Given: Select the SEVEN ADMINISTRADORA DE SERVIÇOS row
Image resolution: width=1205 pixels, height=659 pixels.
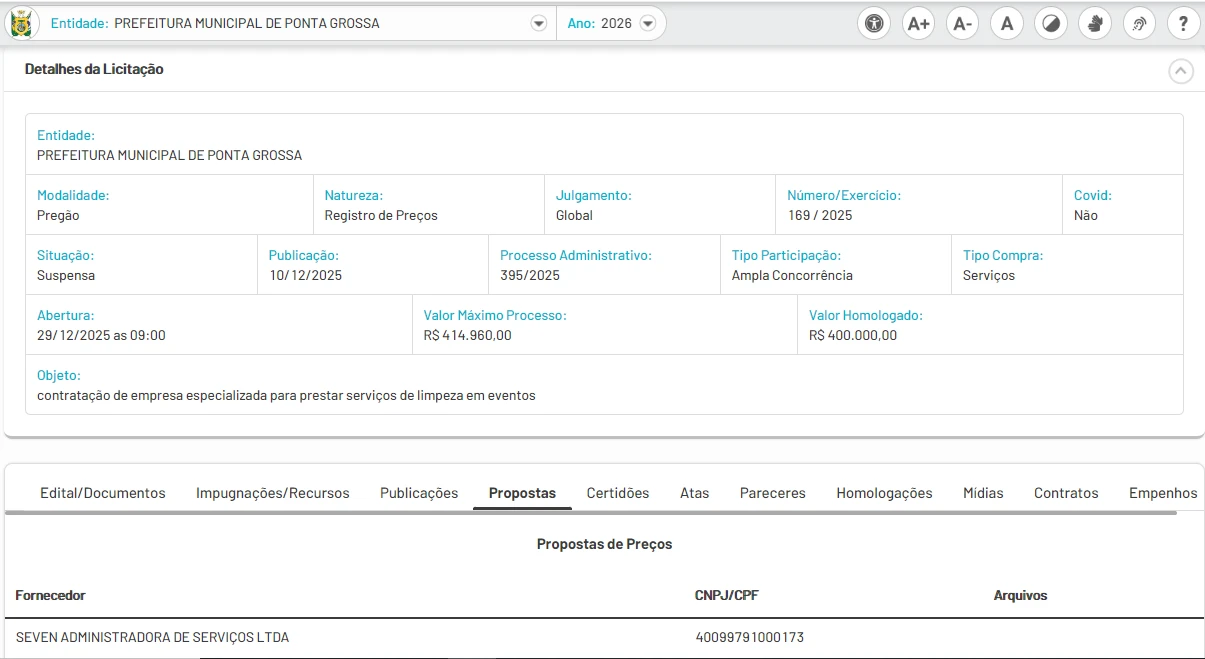Looking at the screenshot, I should [x=153, y=637].
